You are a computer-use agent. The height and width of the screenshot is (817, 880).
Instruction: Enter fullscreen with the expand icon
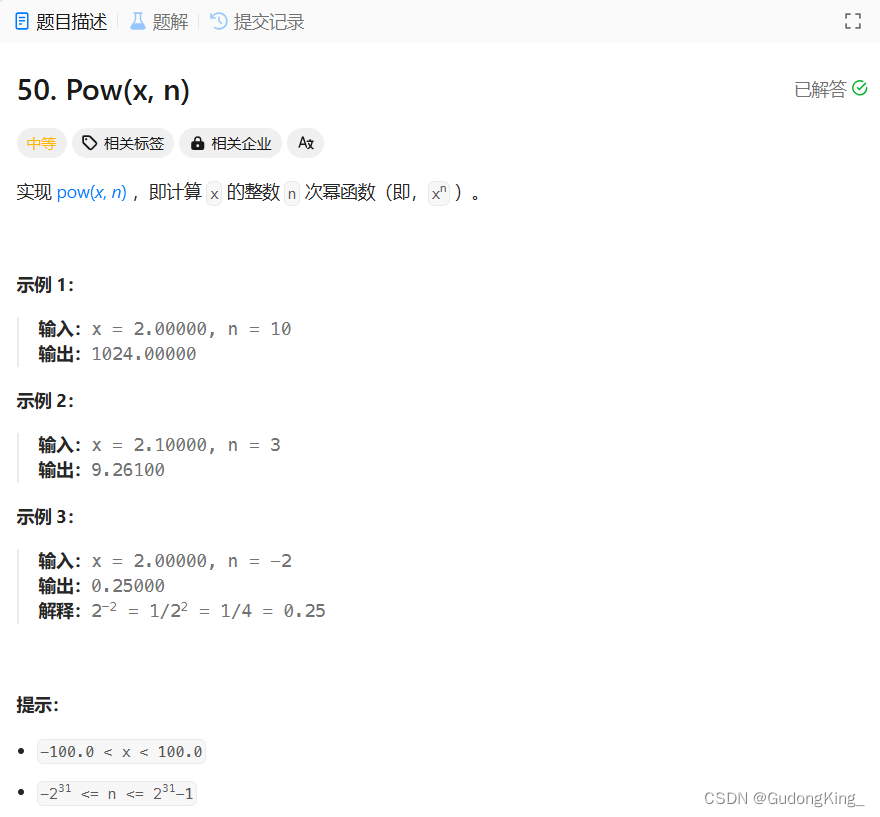point(852,20)
